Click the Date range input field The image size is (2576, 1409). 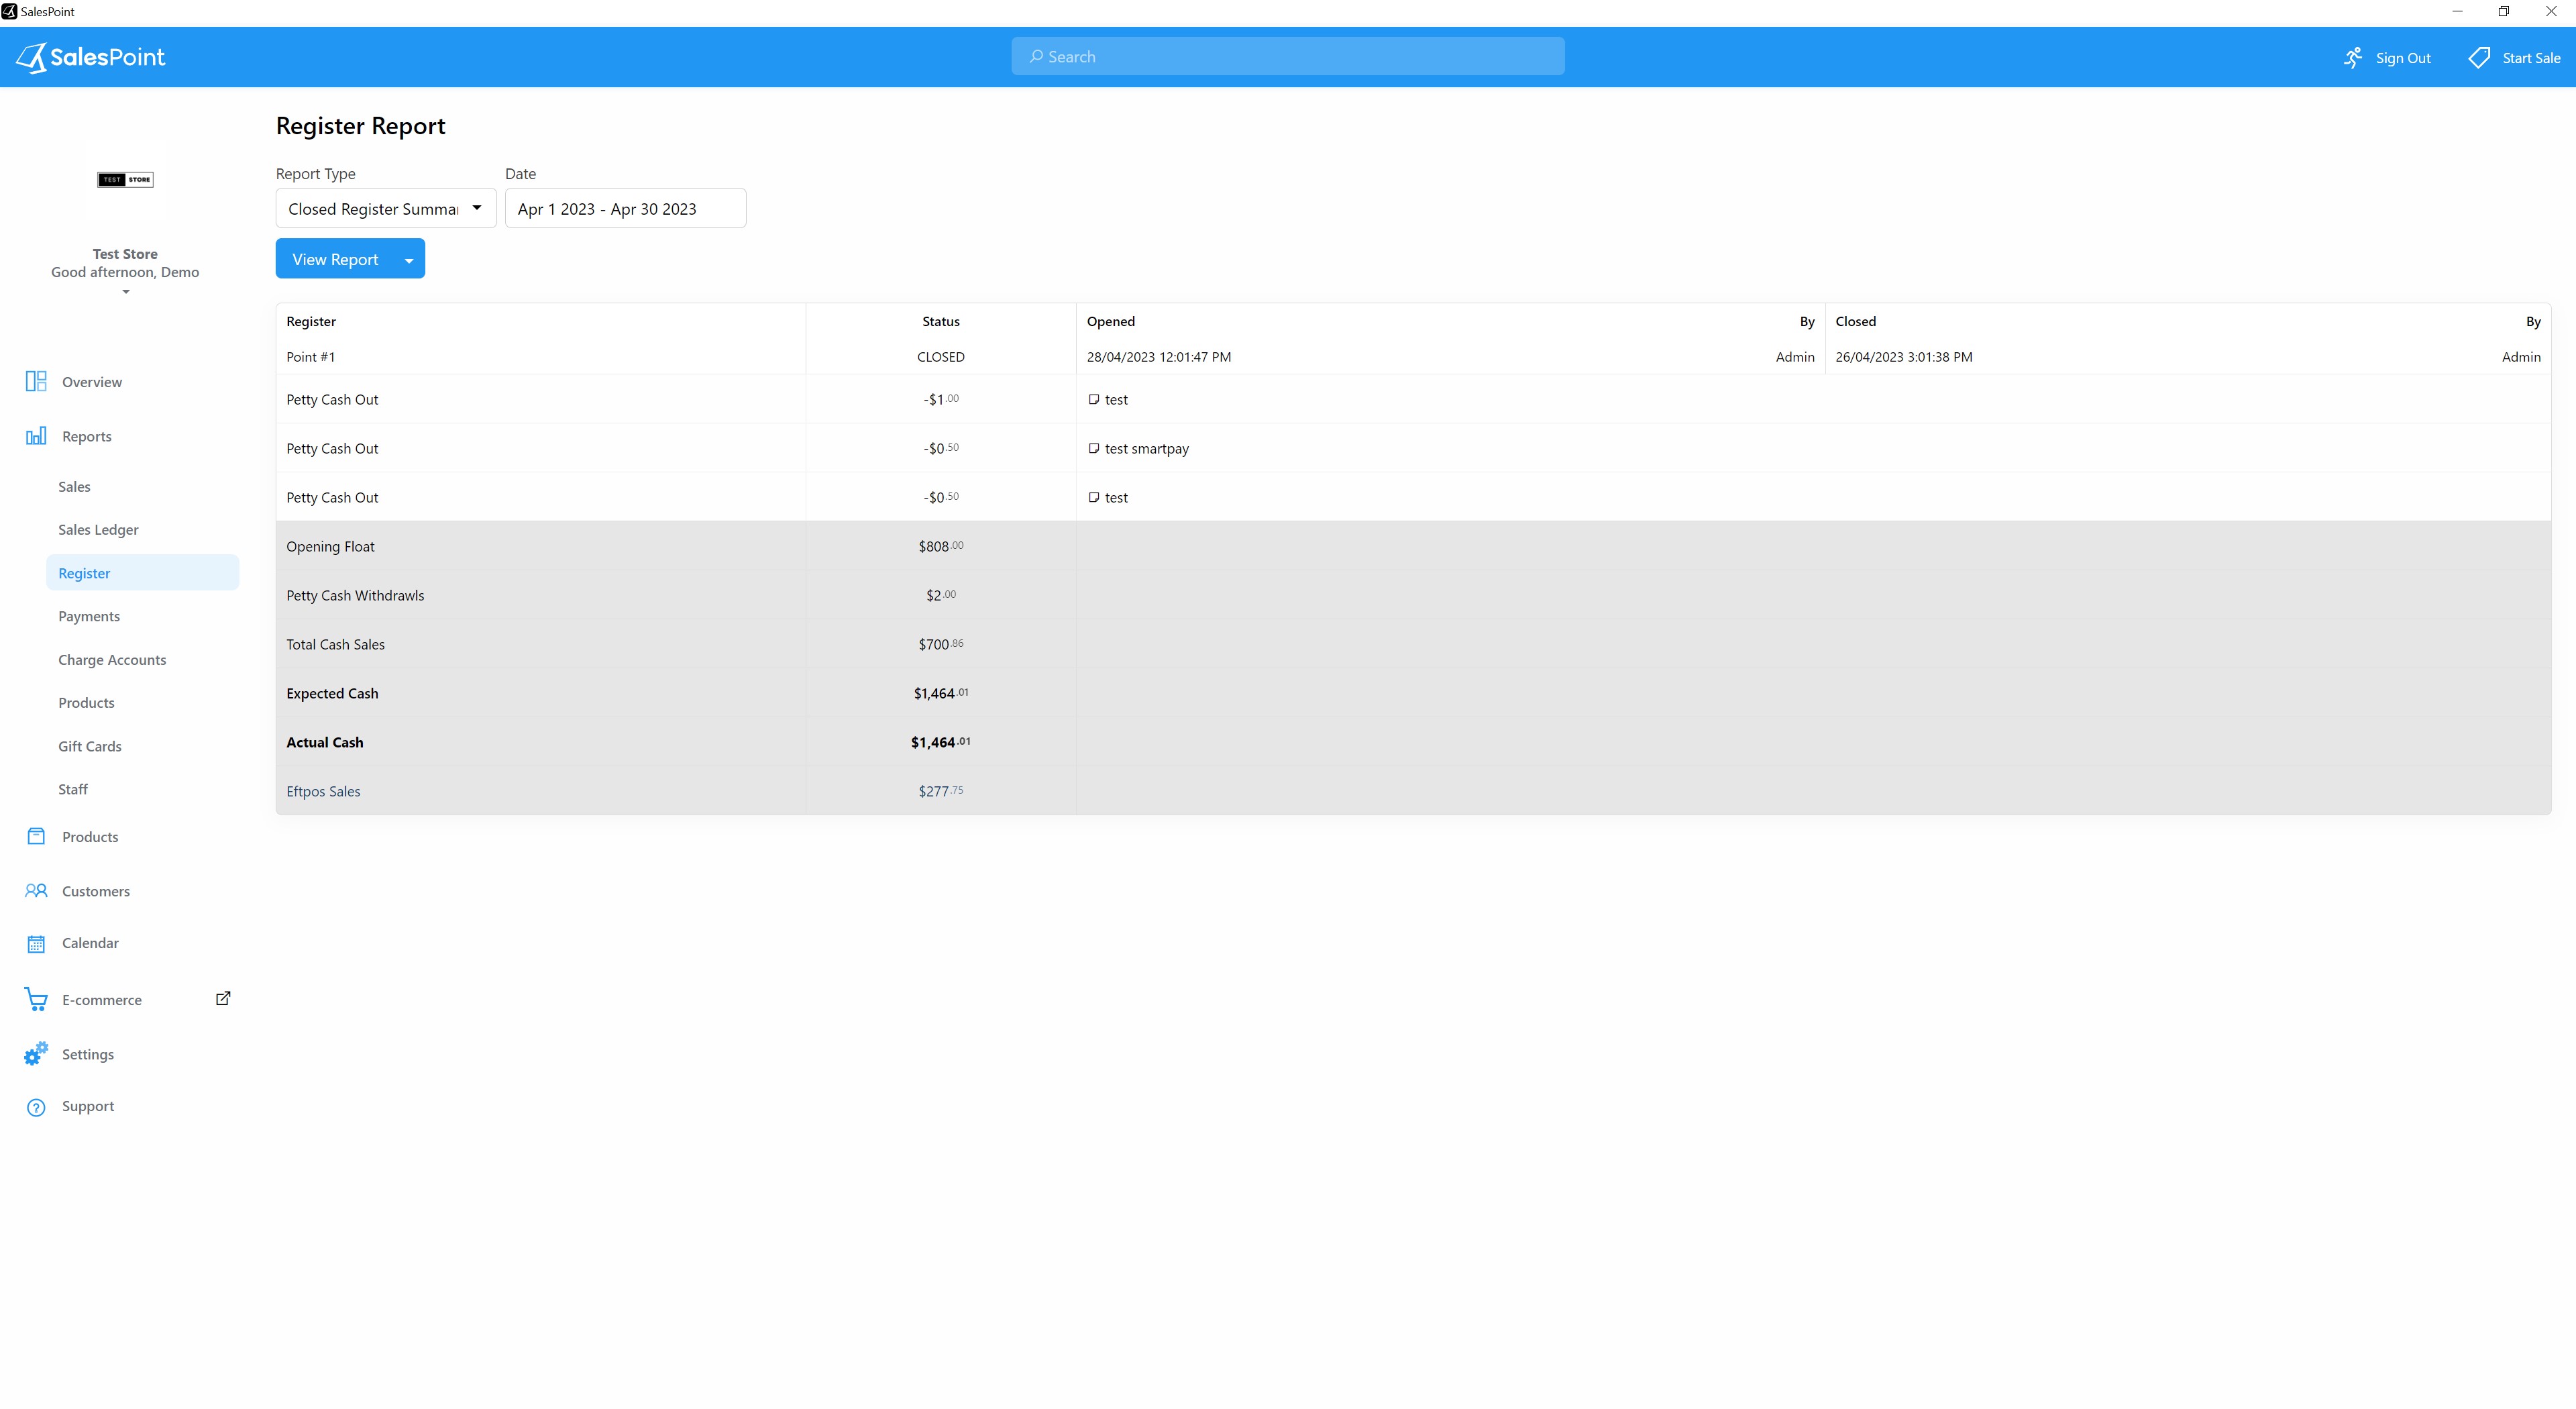click(x=625, y=208)
